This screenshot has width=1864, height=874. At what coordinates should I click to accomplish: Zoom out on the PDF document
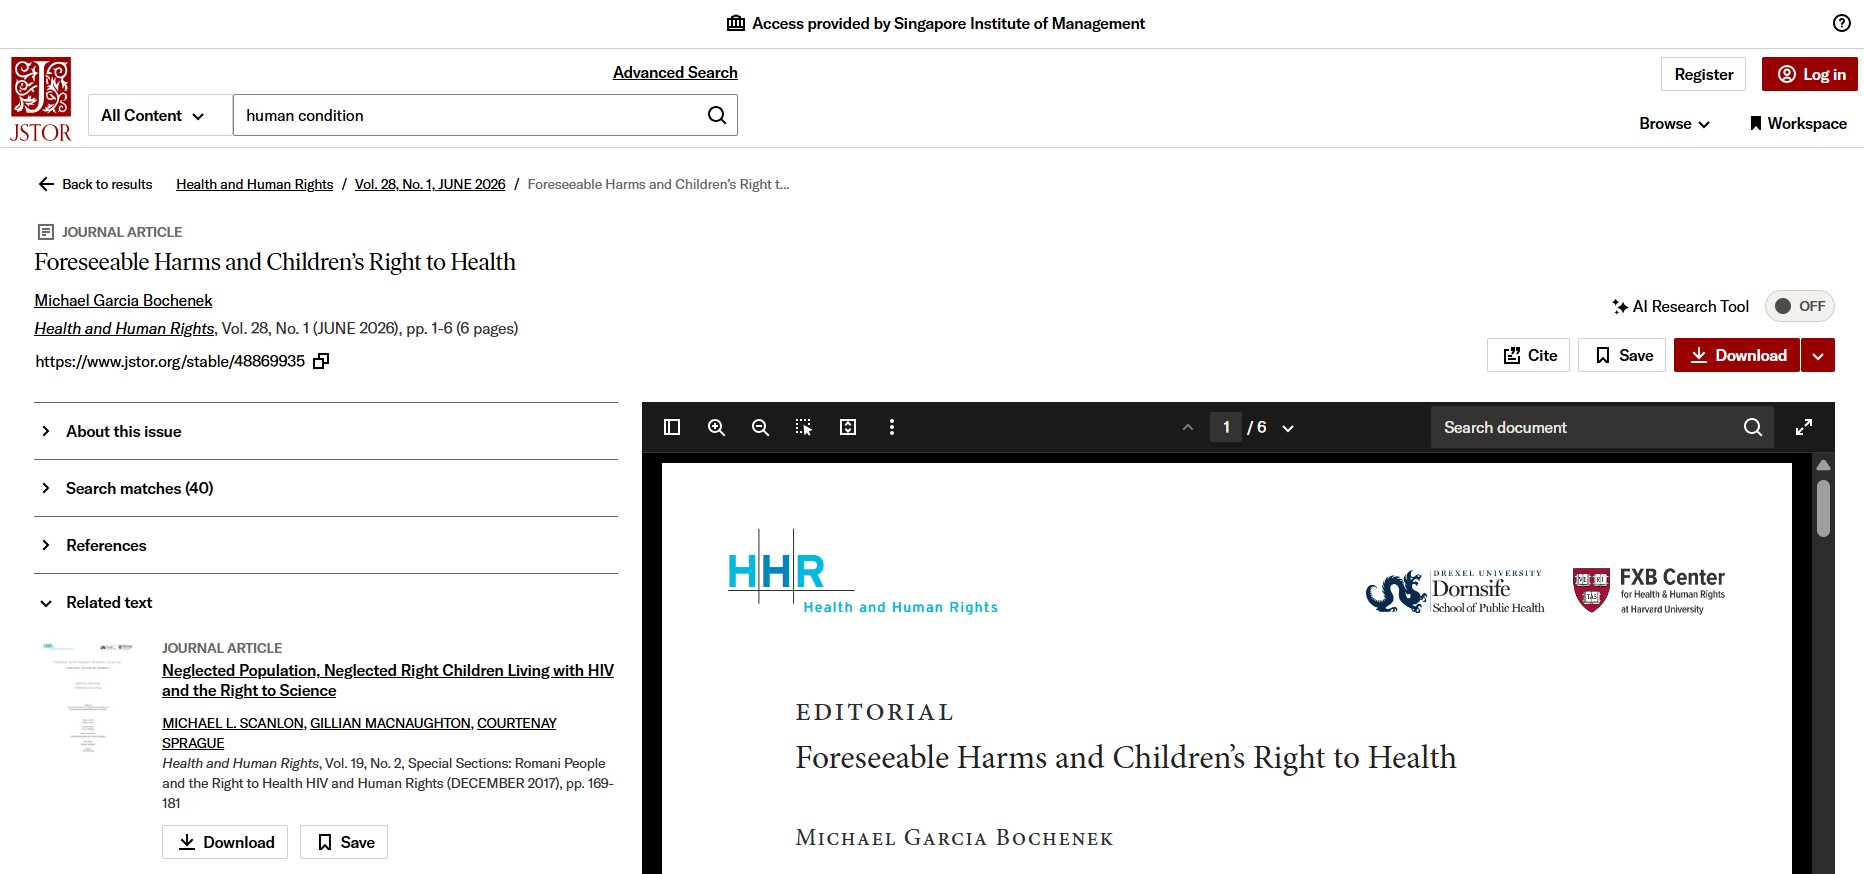pyautogui.click(x=760, y=427)
